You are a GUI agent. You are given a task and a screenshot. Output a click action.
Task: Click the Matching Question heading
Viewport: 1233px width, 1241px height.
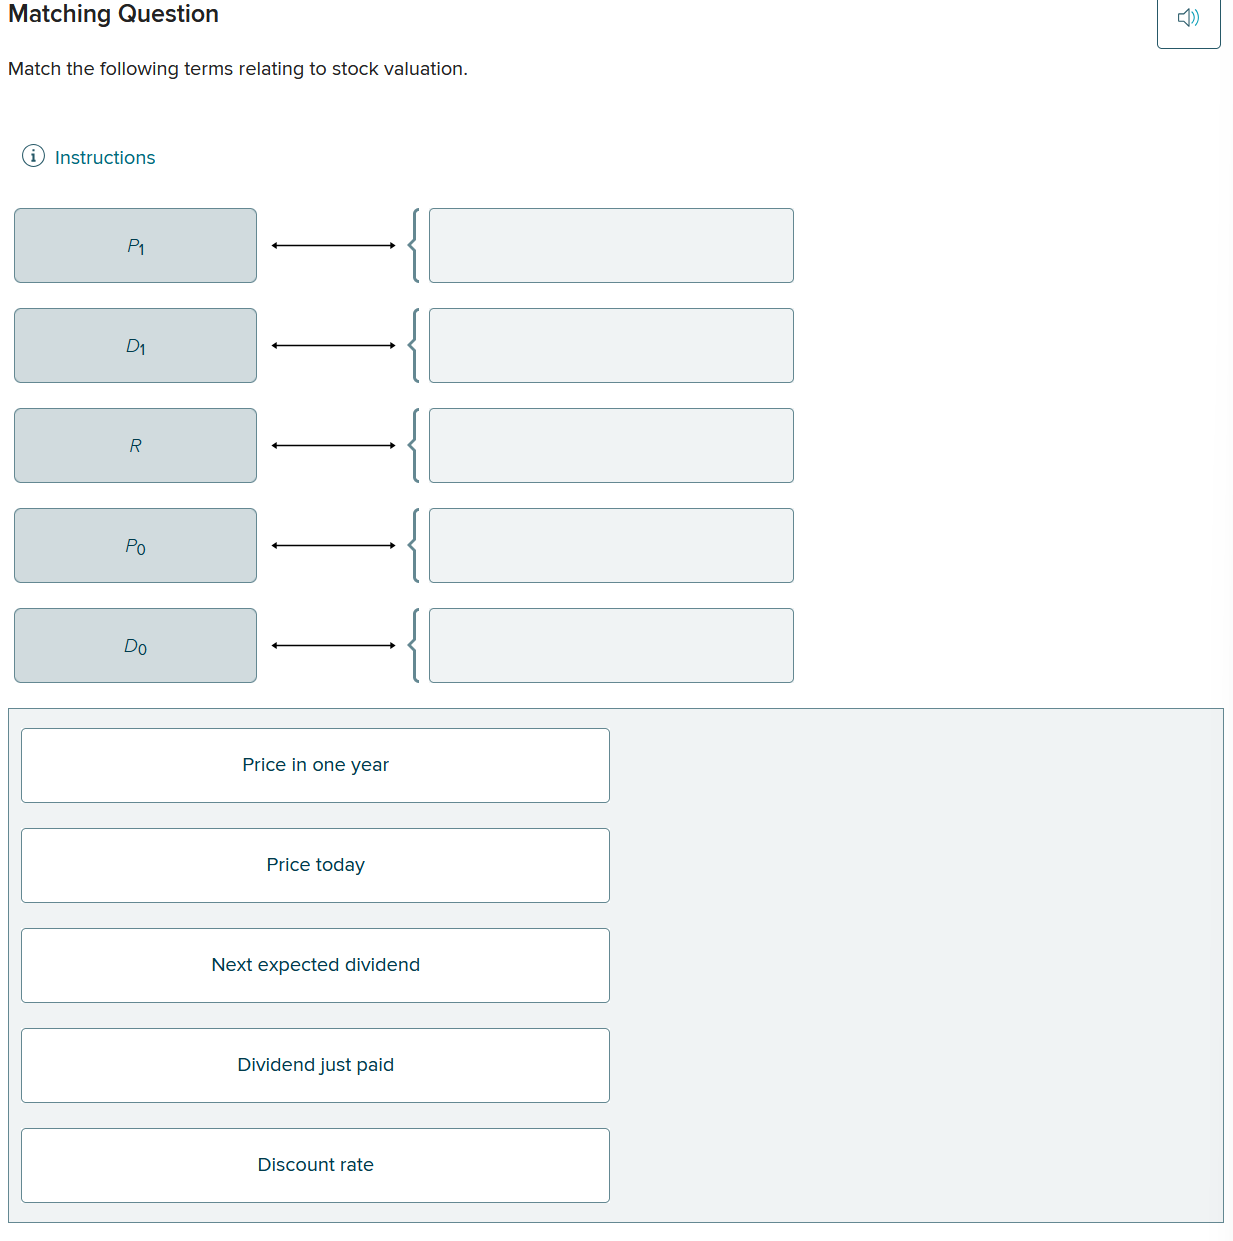(113, 14)
